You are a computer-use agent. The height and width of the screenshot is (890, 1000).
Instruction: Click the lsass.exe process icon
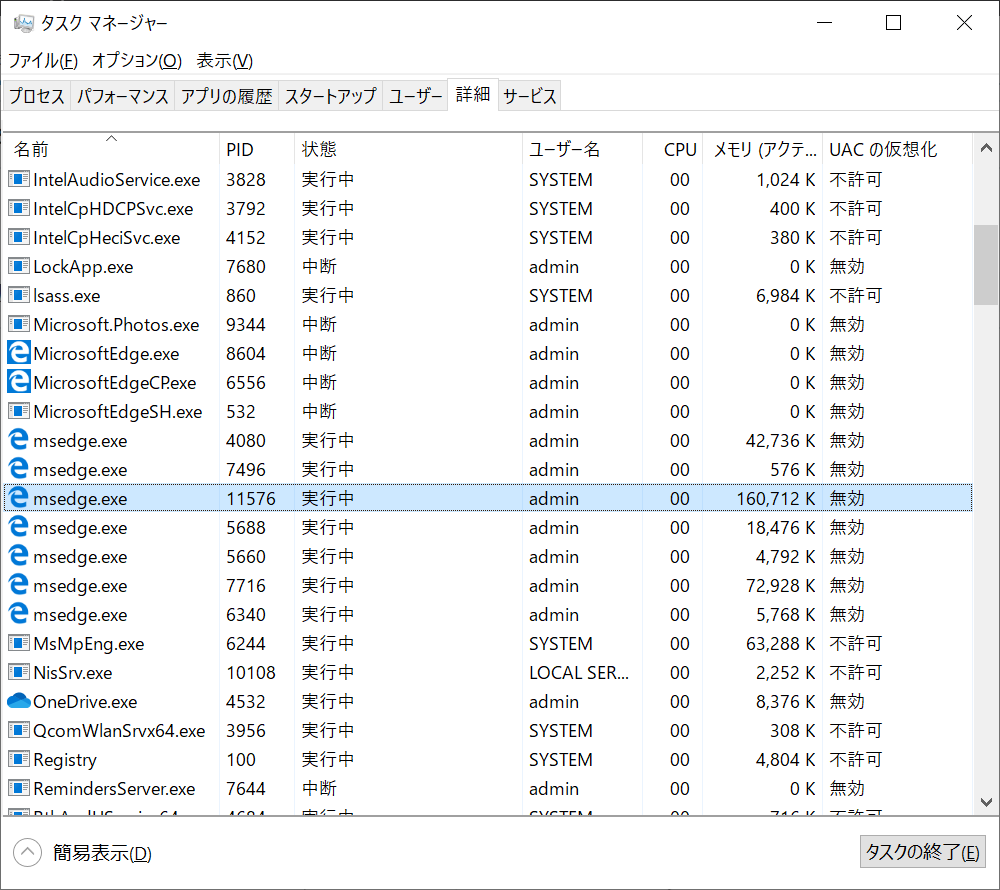18,295
